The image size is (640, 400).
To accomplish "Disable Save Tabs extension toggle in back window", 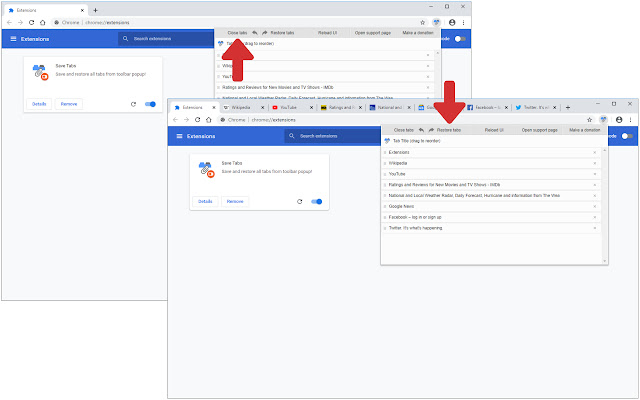I will pos(151,104).
